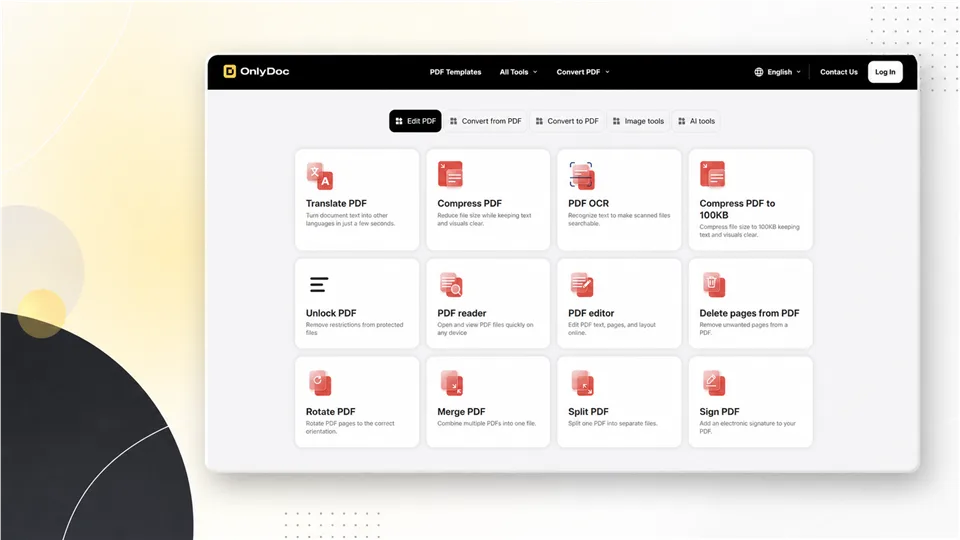Viewport: 960px width, 540px height.
Task: Click the Merge PDF icon
Action: (x=452, y=383)
